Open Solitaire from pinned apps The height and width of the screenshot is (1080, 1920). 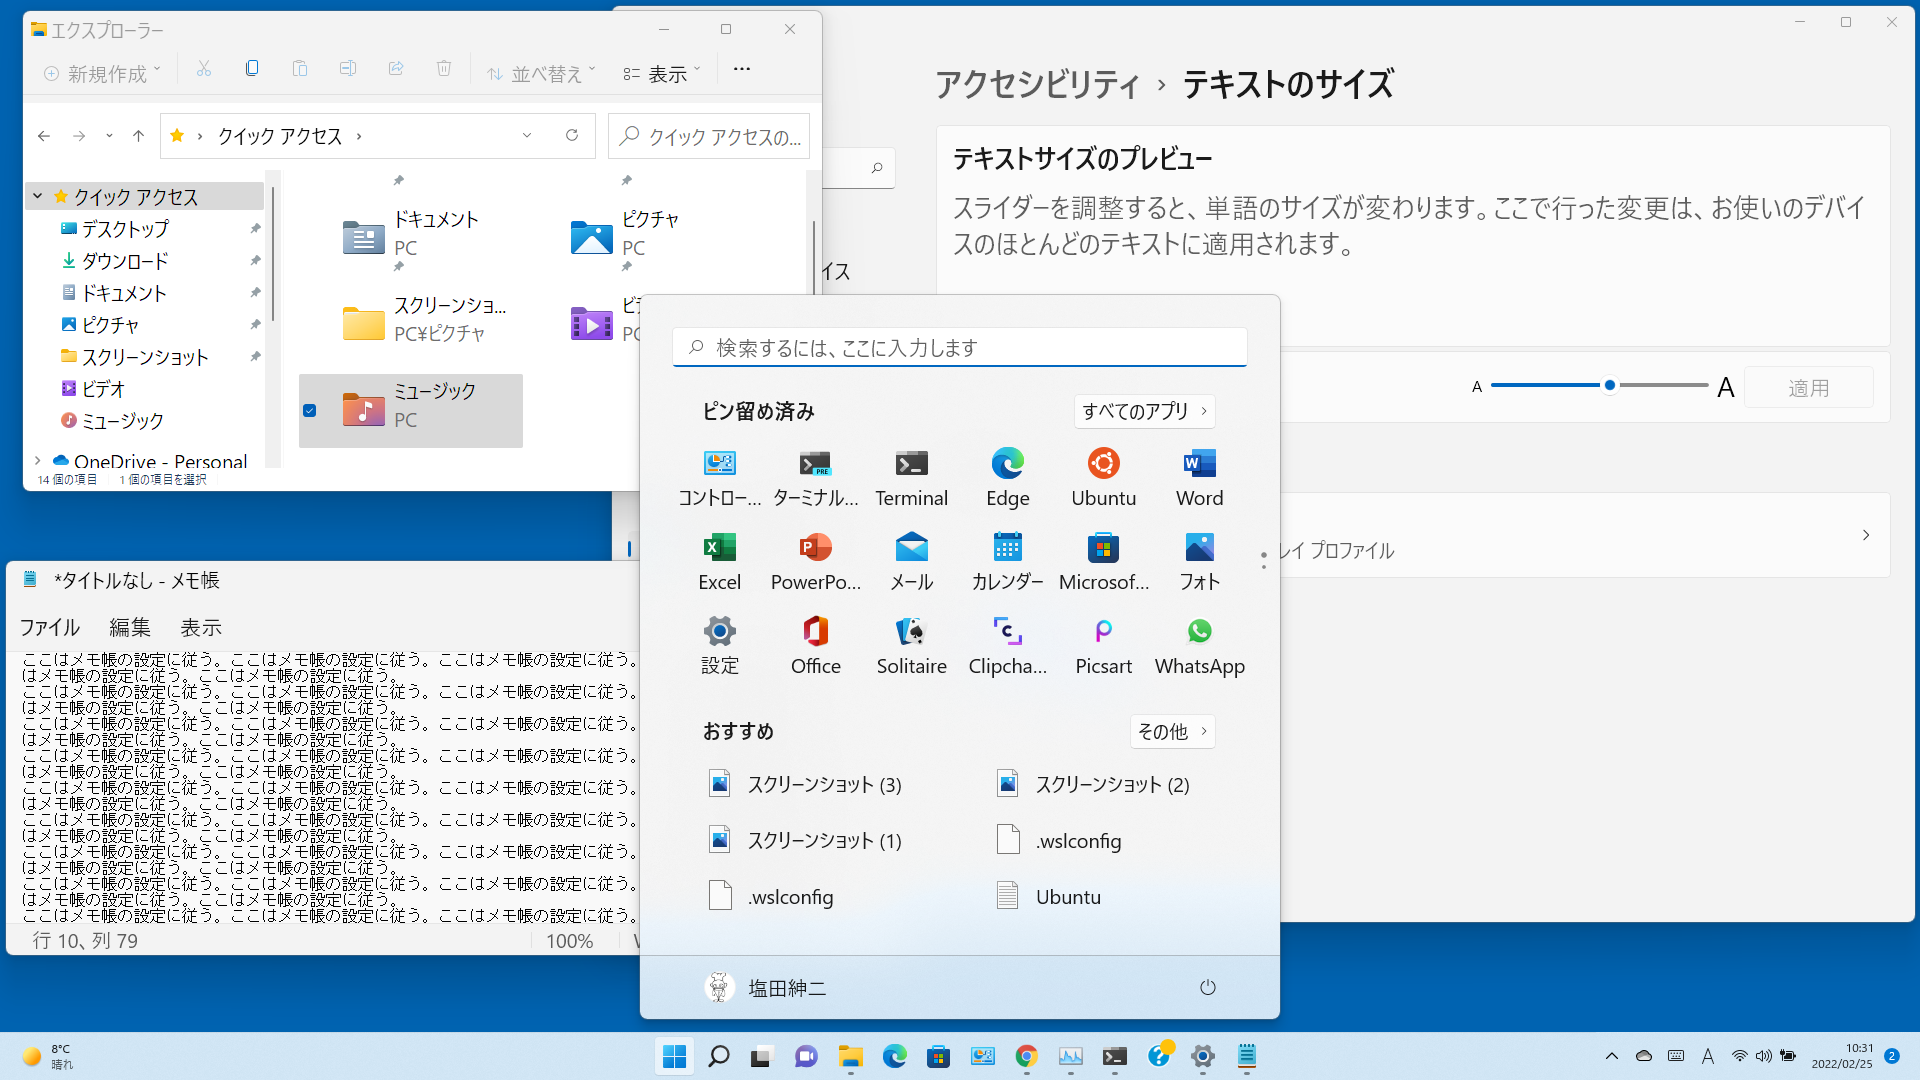coord(911,645)
